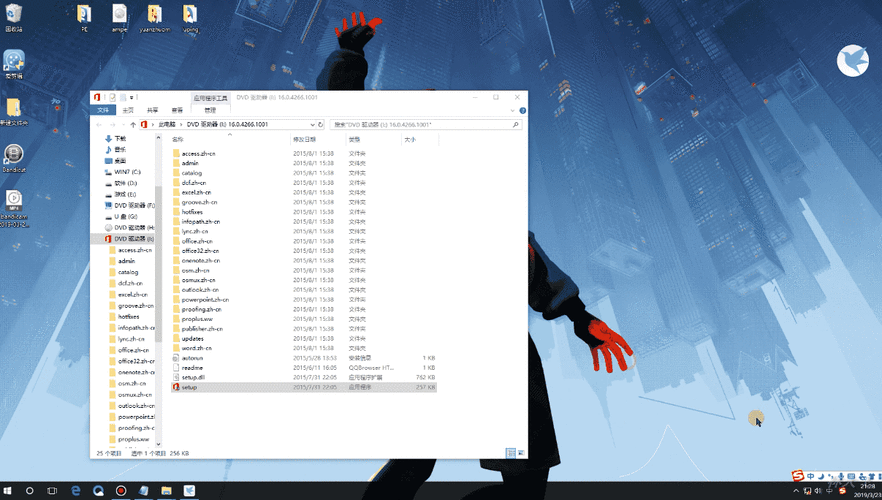Open the 管理 ribbon tab

click(210, 110)
